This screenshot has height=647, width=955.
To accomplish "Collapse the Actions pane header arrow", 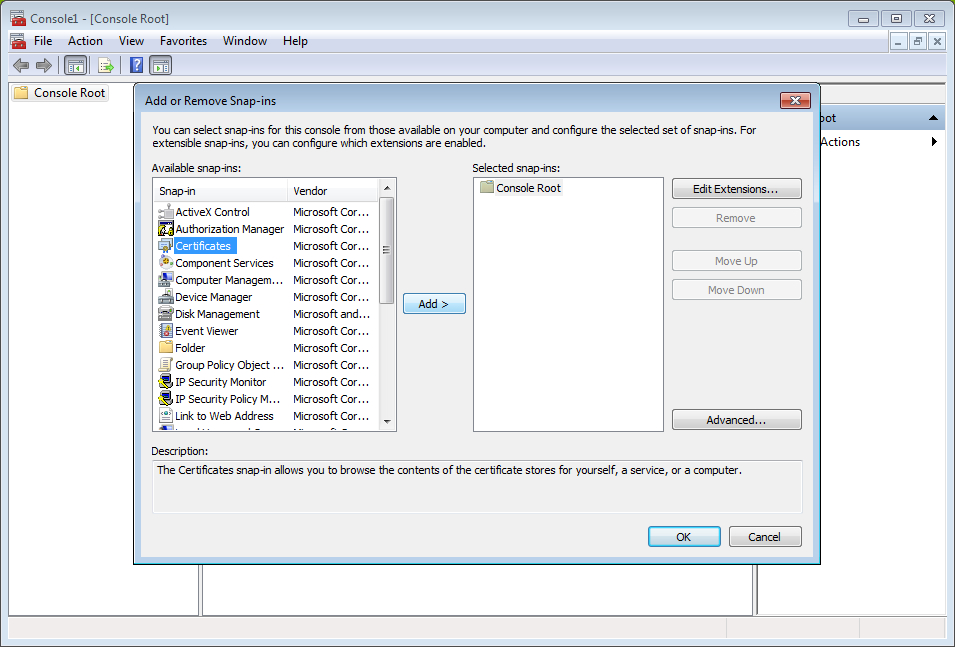I will 933,118.
